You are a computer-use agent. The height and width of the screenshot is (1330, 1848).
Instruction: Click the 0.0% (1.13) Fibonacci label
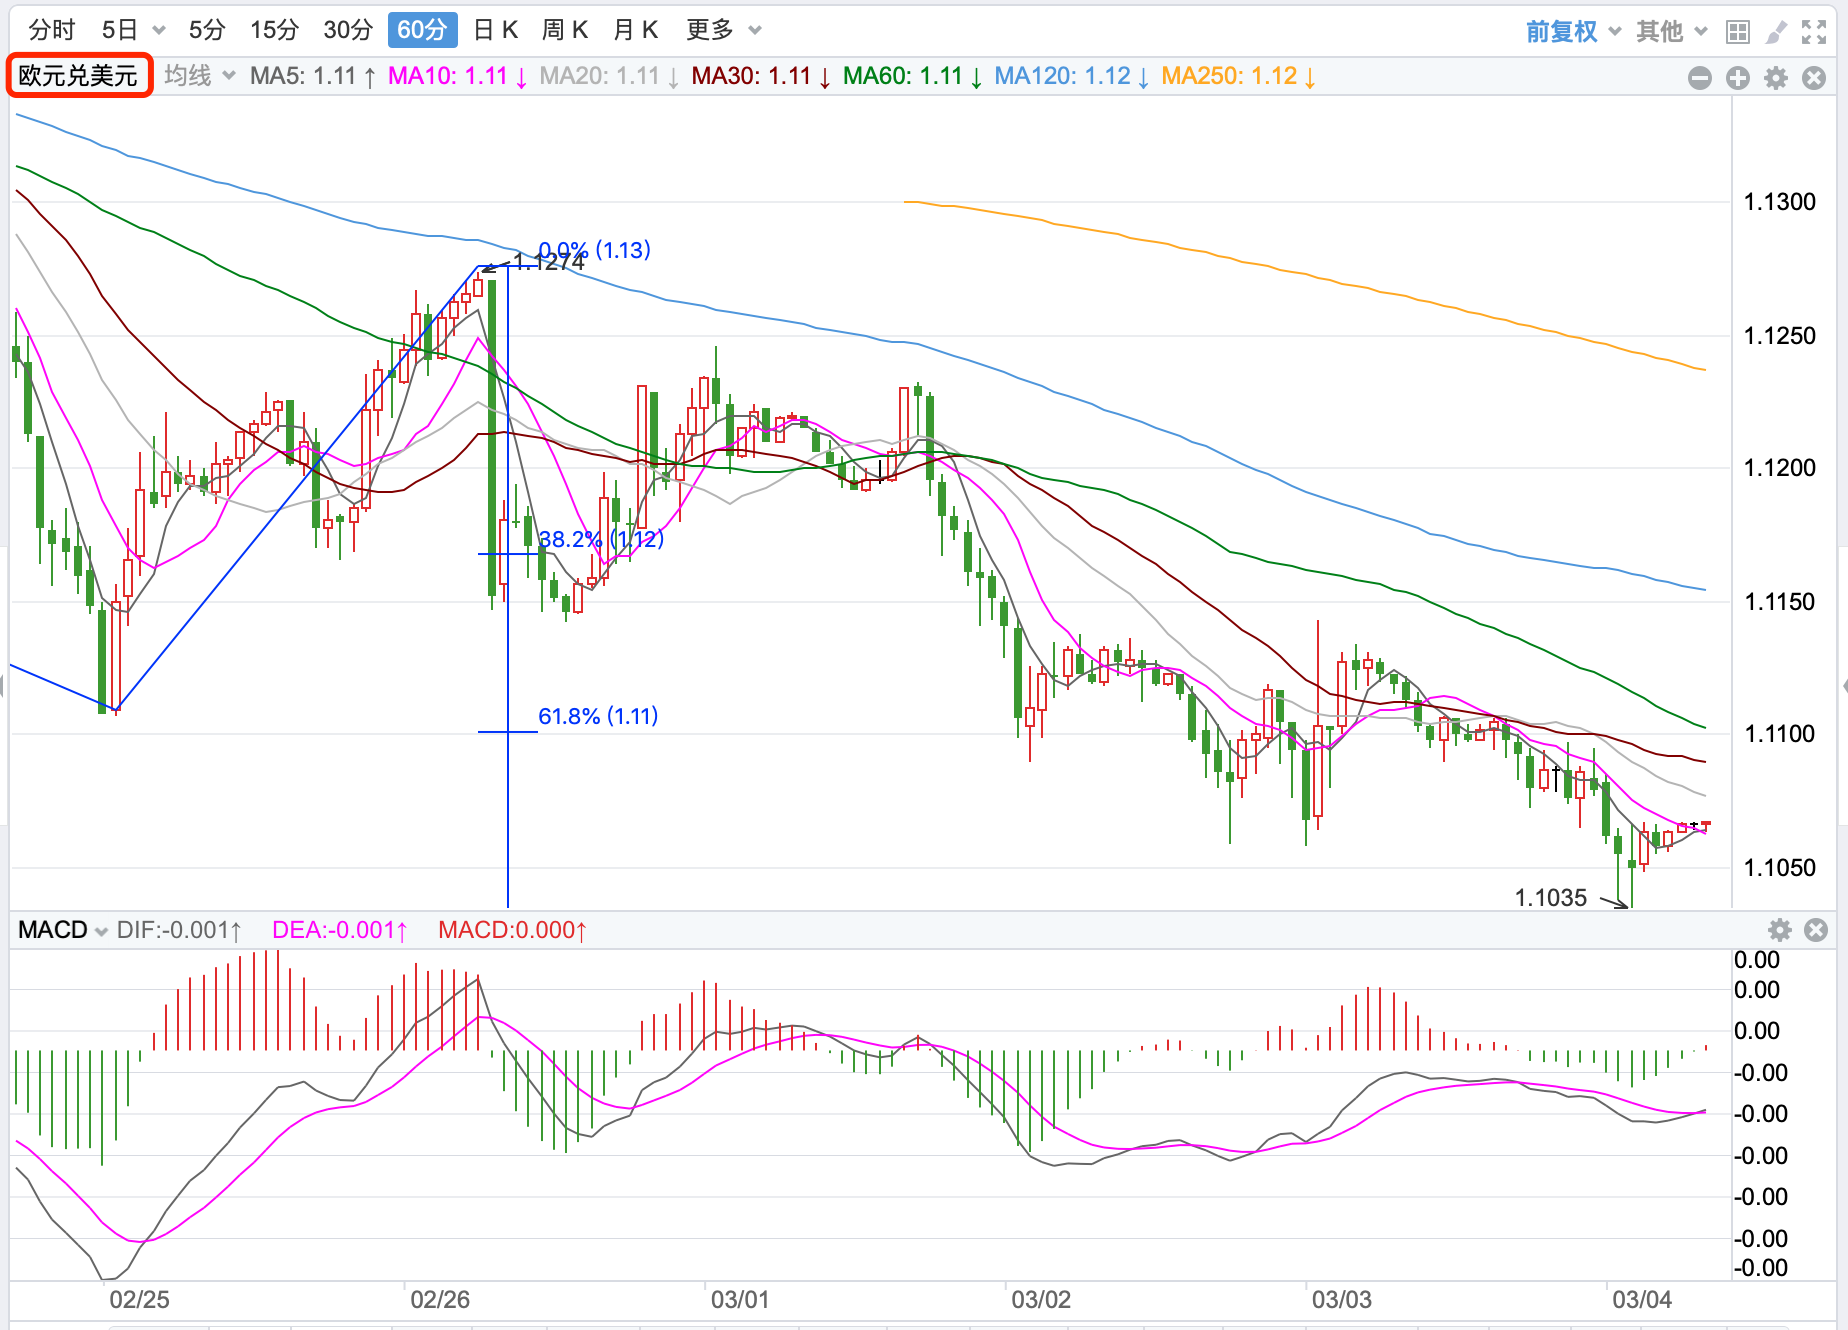click(595, 249)
